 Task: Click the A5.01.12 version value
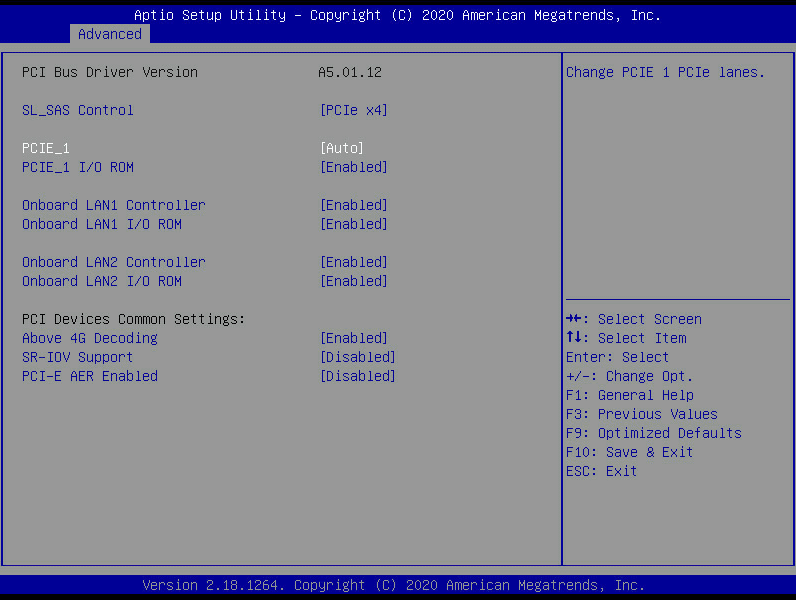pyautogui.click(x=350, y=72)
